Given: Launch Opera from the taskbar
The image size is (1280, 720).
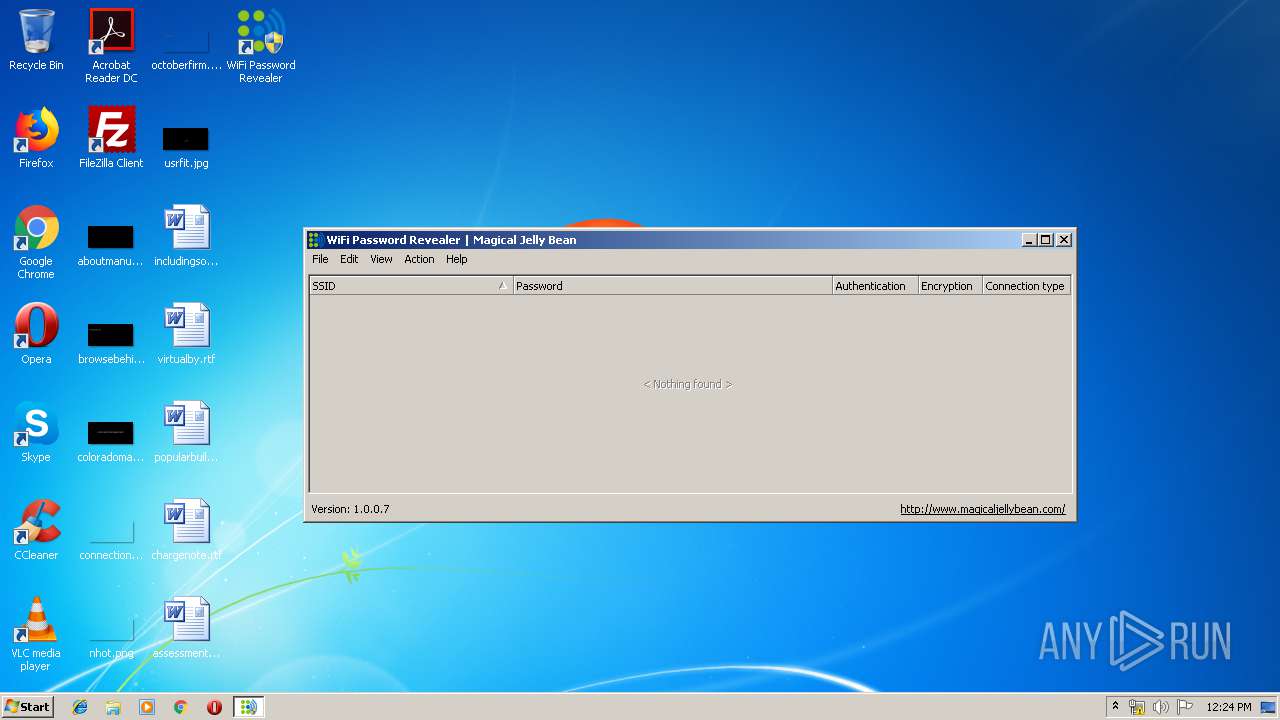Looking at the screenshot, I should pyautogui.click(x=214, y=707).
